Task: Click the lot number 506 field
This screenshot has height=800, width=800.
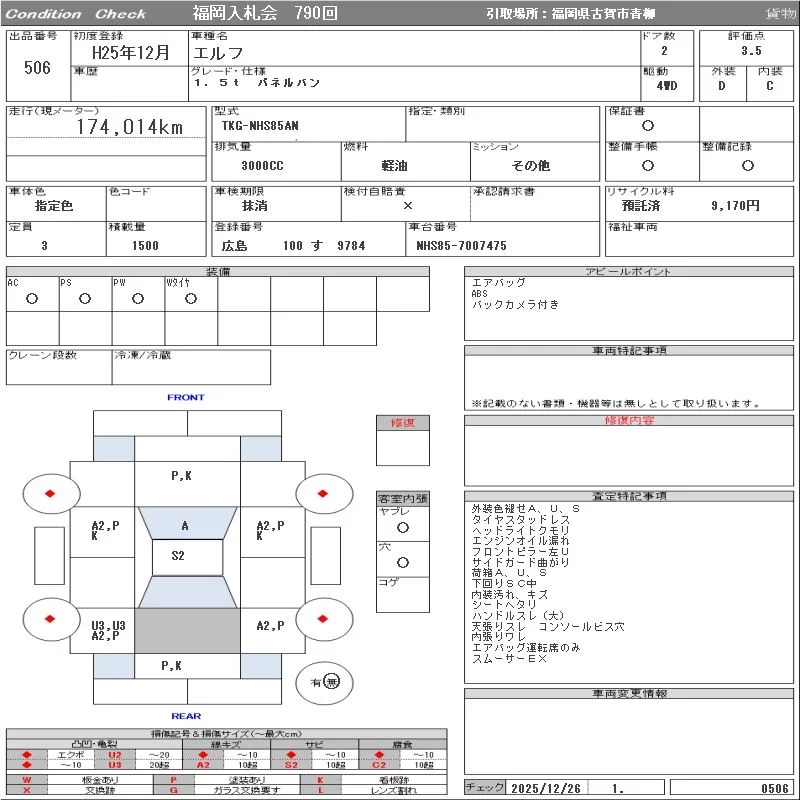Action: [x=37, y=68]
